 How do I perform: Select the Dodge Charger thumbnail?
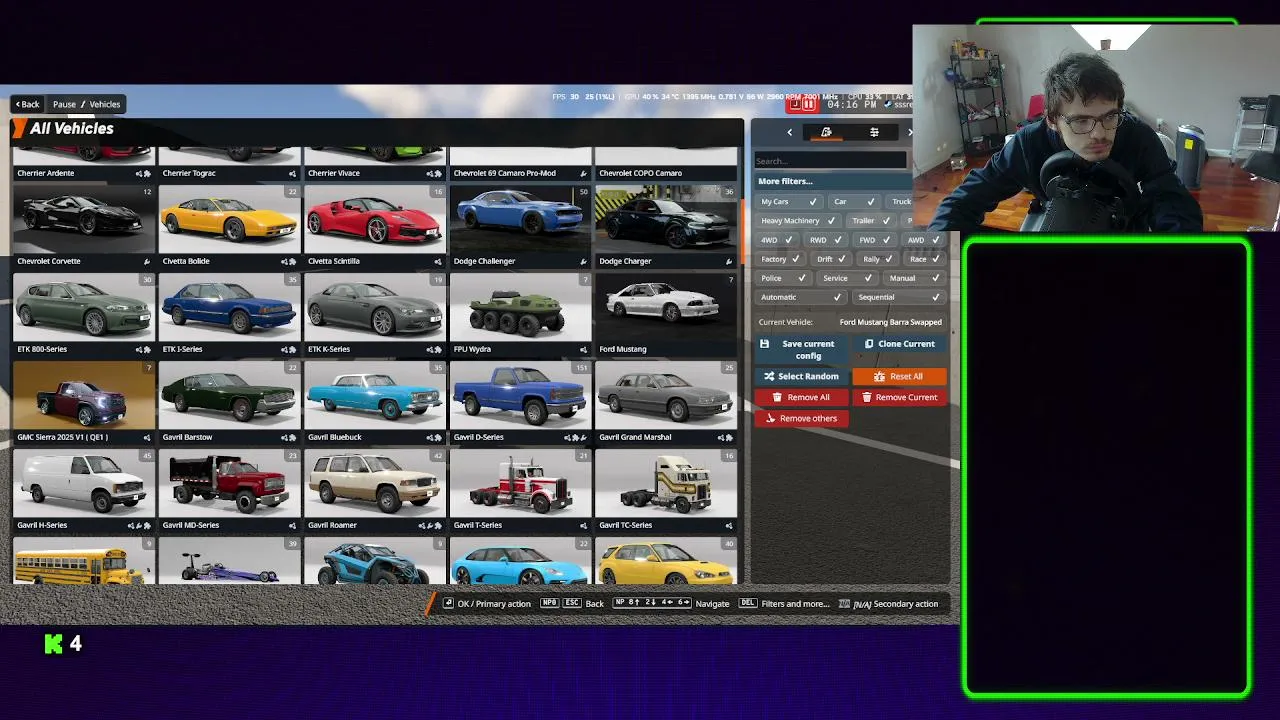pyautogui.click(x=666, y=220)
